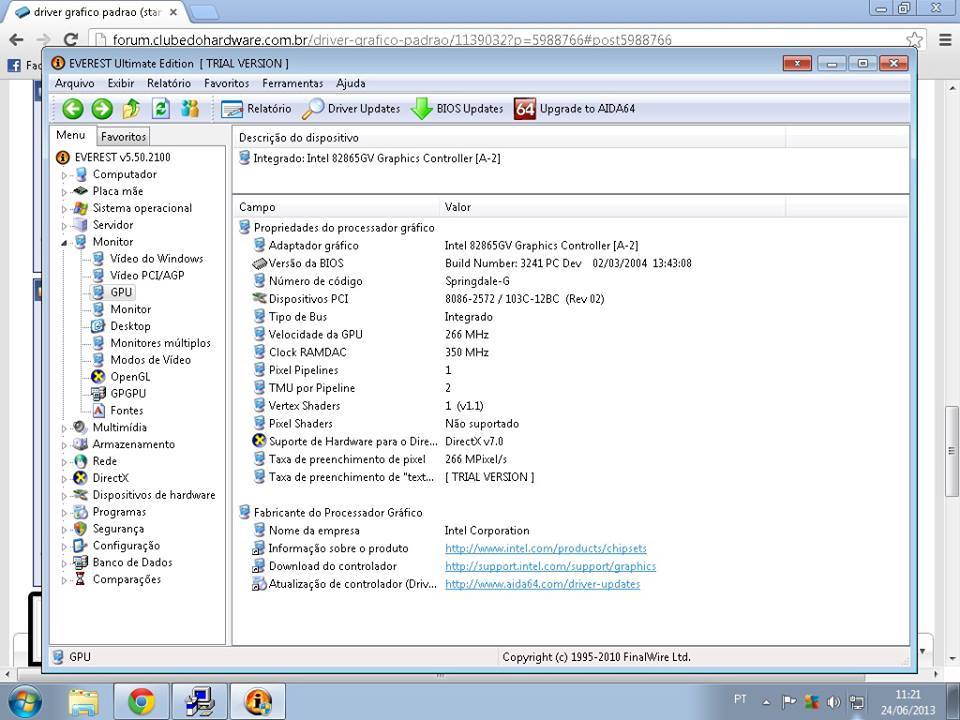Click the Fontes tree item icon

[98, 410]
